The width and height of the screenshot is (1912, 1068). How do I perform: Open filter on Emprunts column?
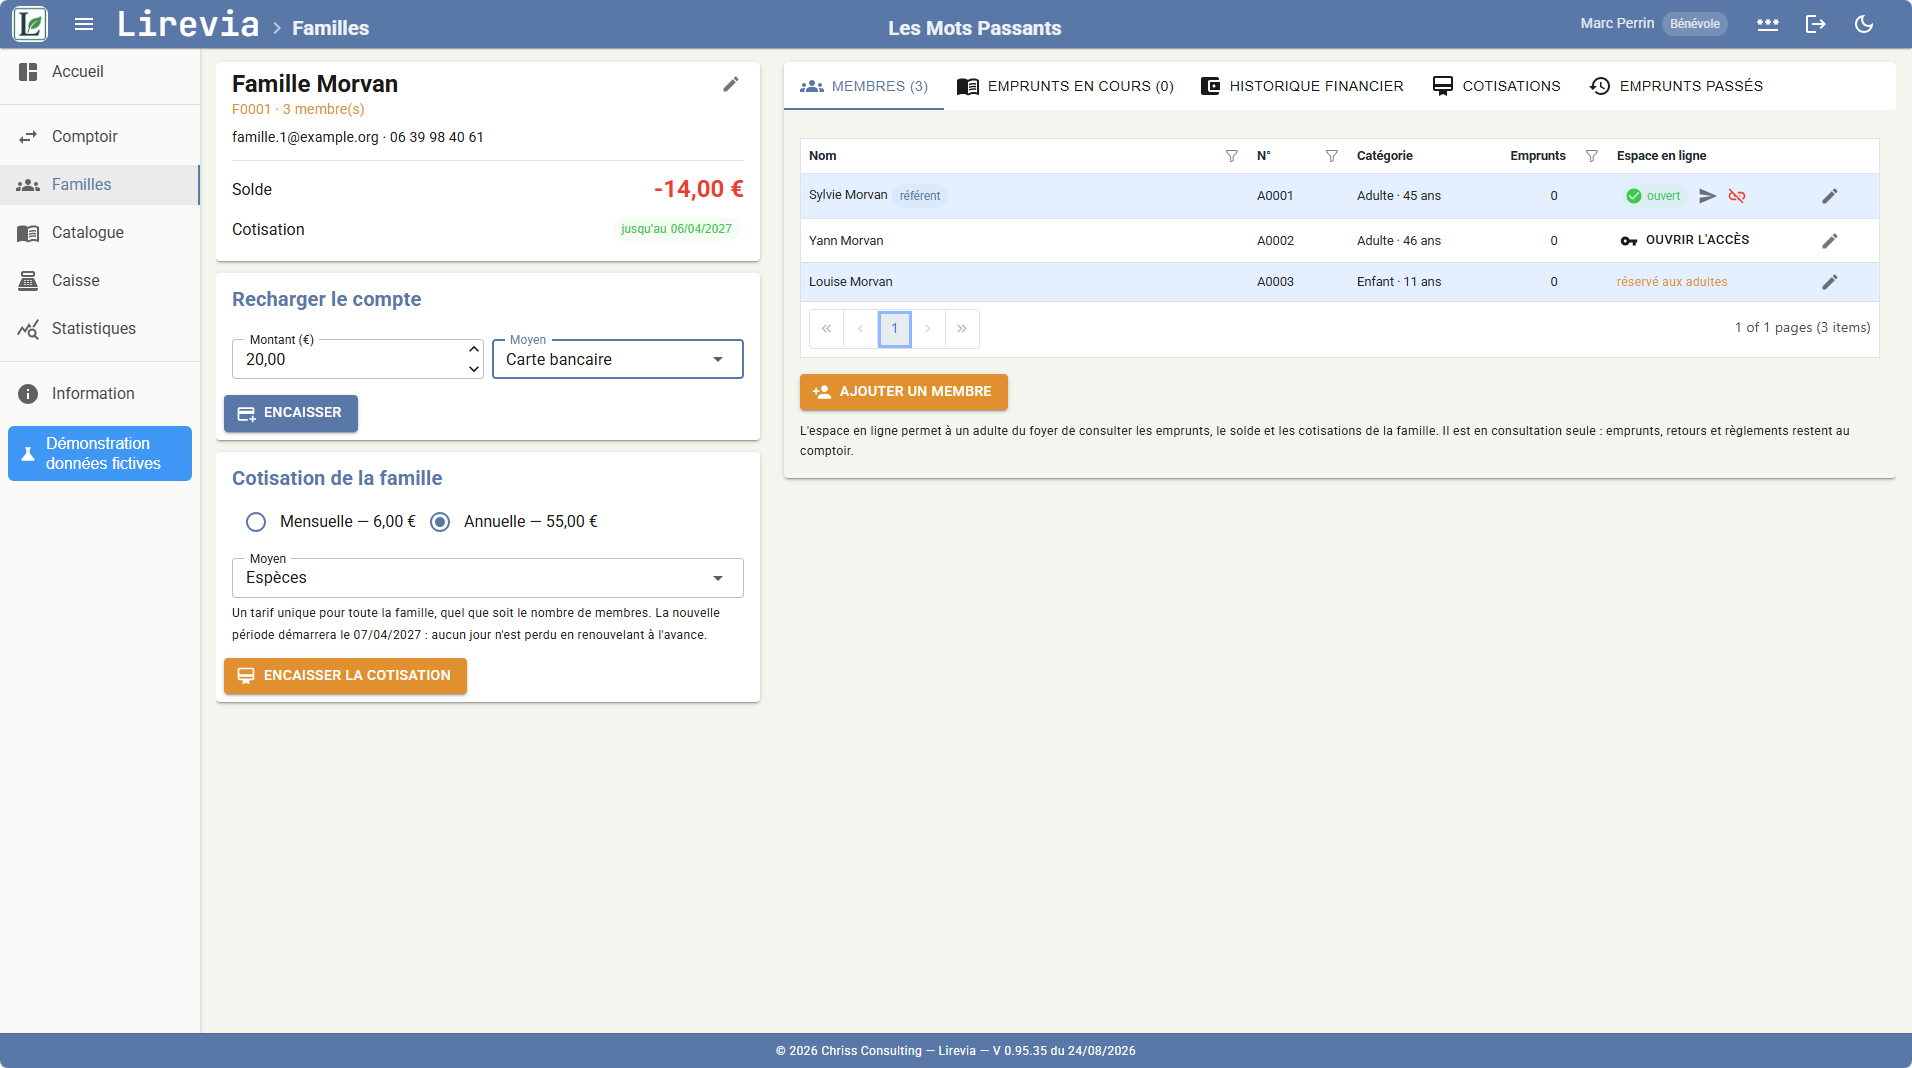tap(1592, 156)
